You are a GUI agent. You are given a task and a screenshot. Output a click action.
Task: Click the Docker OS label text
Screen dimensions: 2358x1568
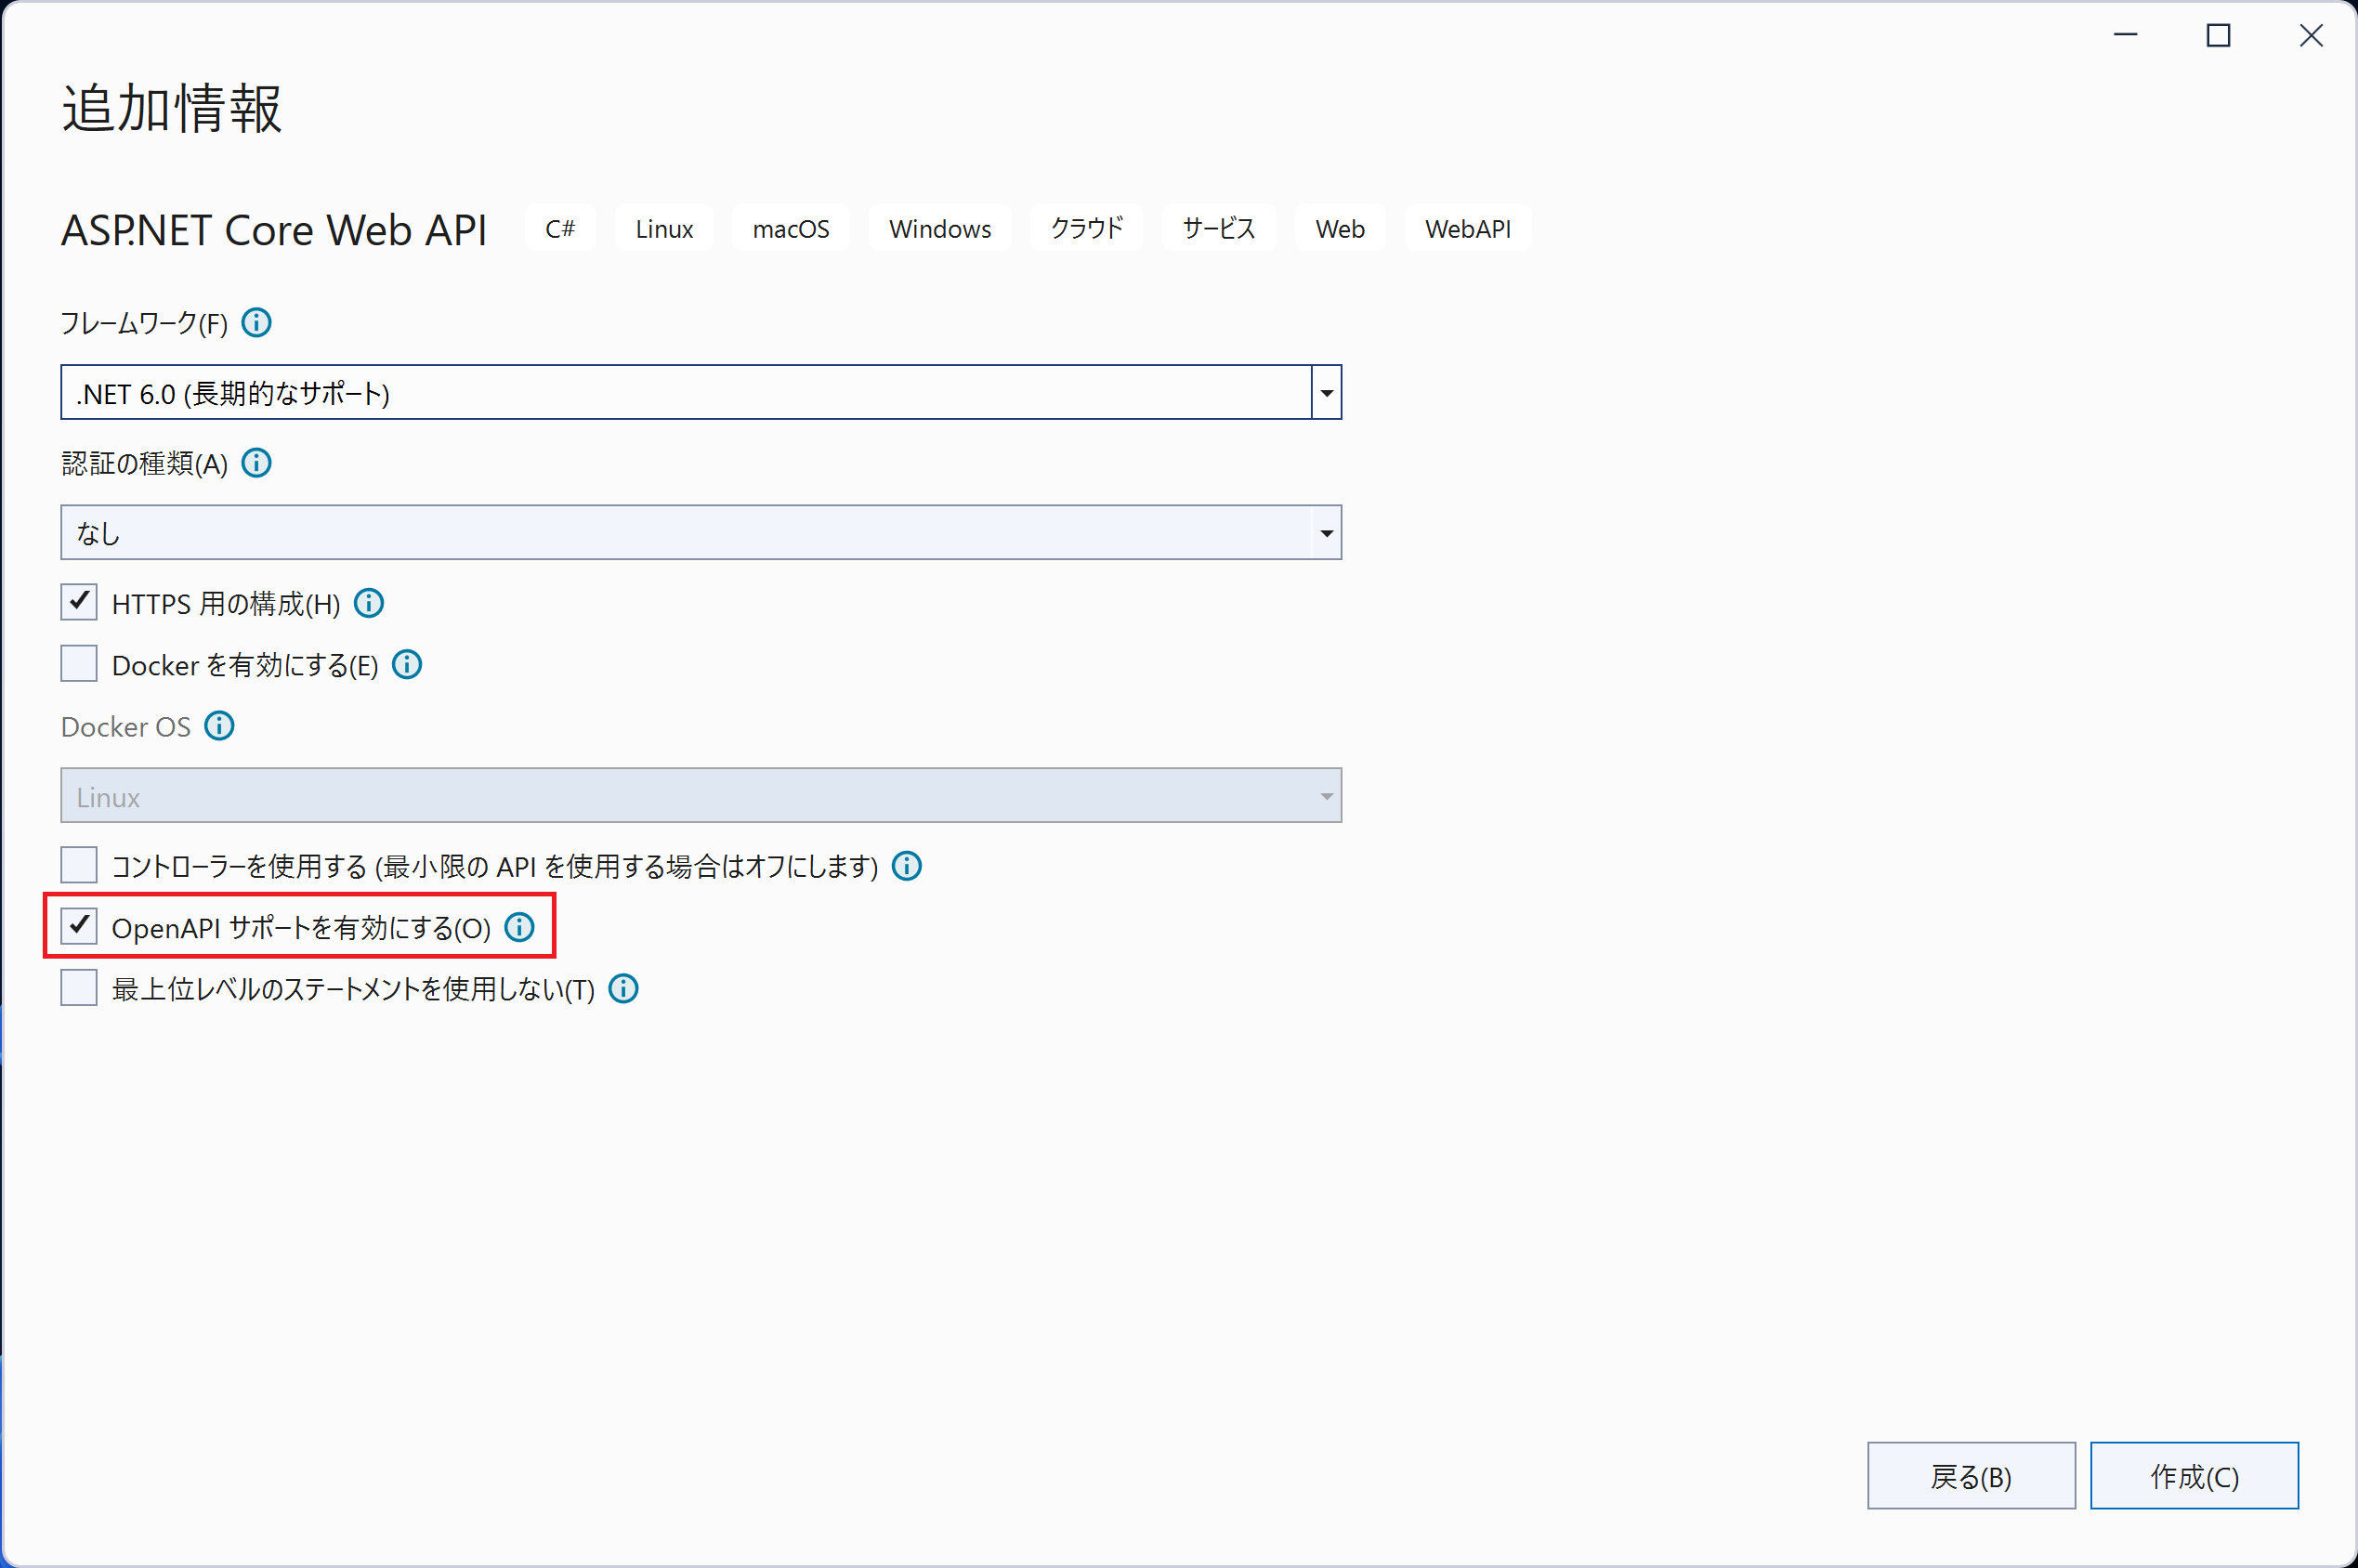click(126, 727)
